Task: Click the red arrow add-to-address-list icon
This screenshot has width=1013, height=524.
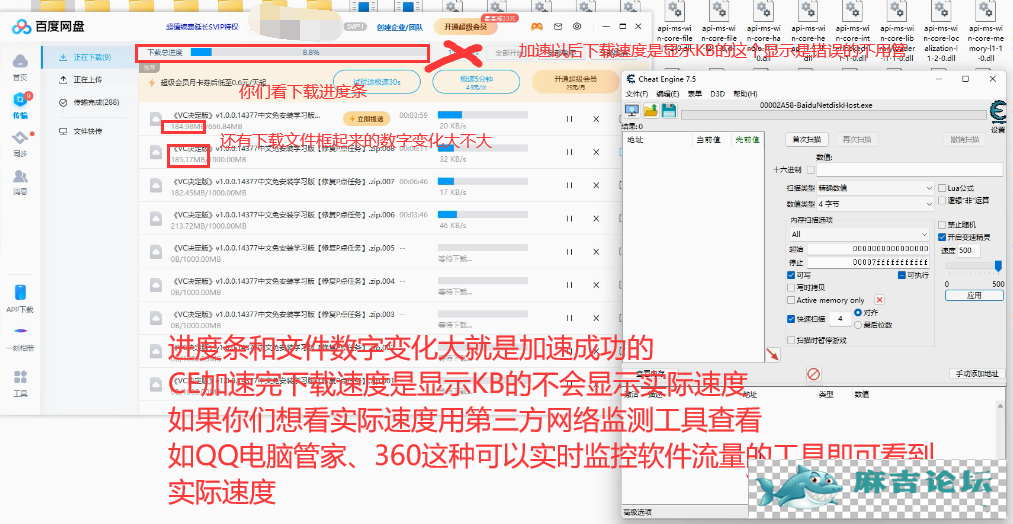Action: pyautogui.click(x=773, y=354)
